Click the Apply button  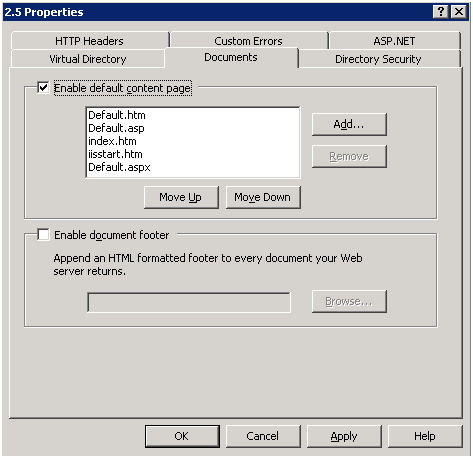(344, 436)
